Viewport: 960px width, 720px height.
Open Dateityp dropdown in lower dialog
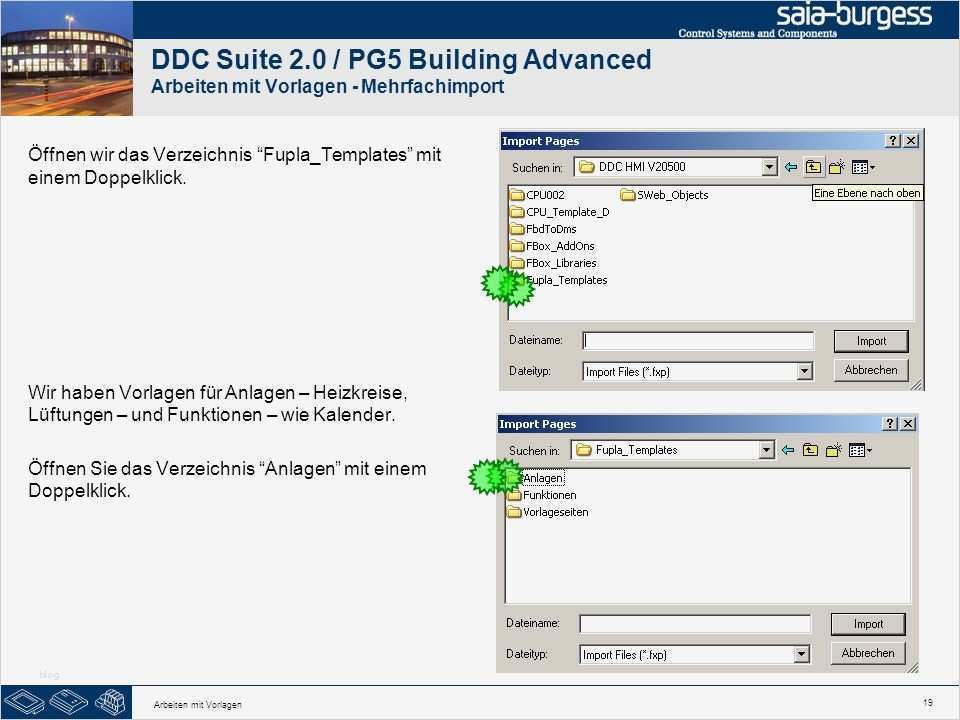(801, 654)
